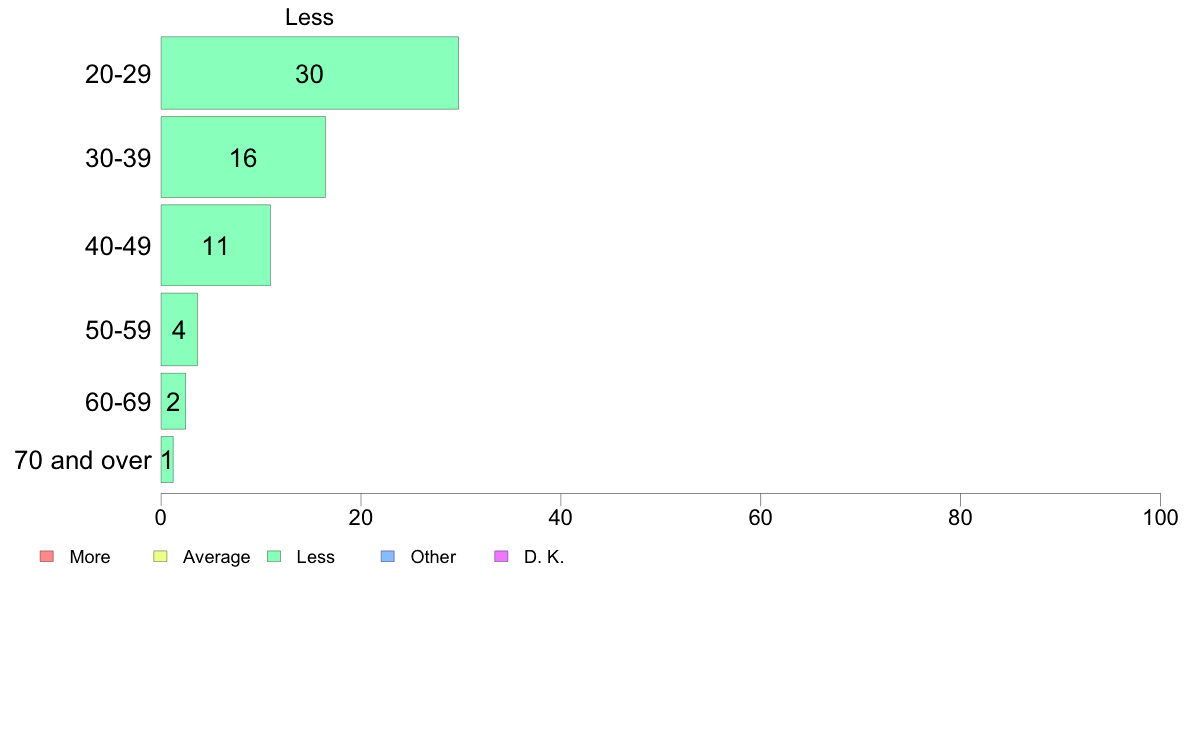The image size is (1188, 736).
Task: Click the green Less legend swatch
Action: [274, 556]
